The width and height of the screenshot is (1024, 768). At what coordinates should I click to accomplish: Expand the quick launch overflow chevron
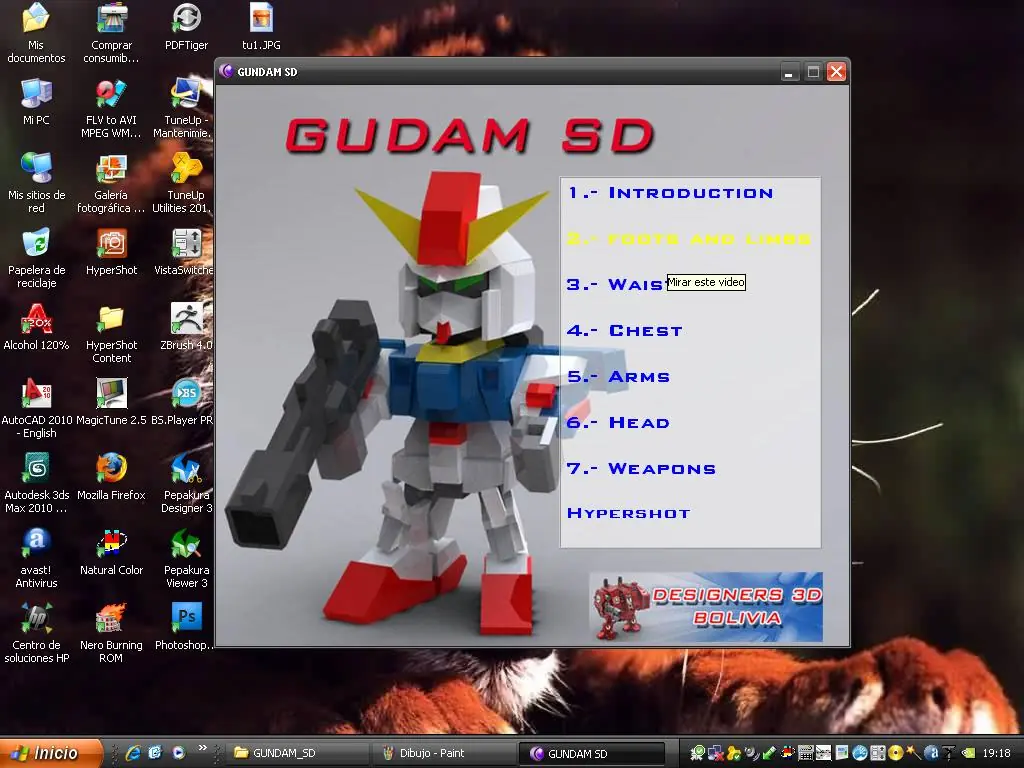click(x=202, y=748)
